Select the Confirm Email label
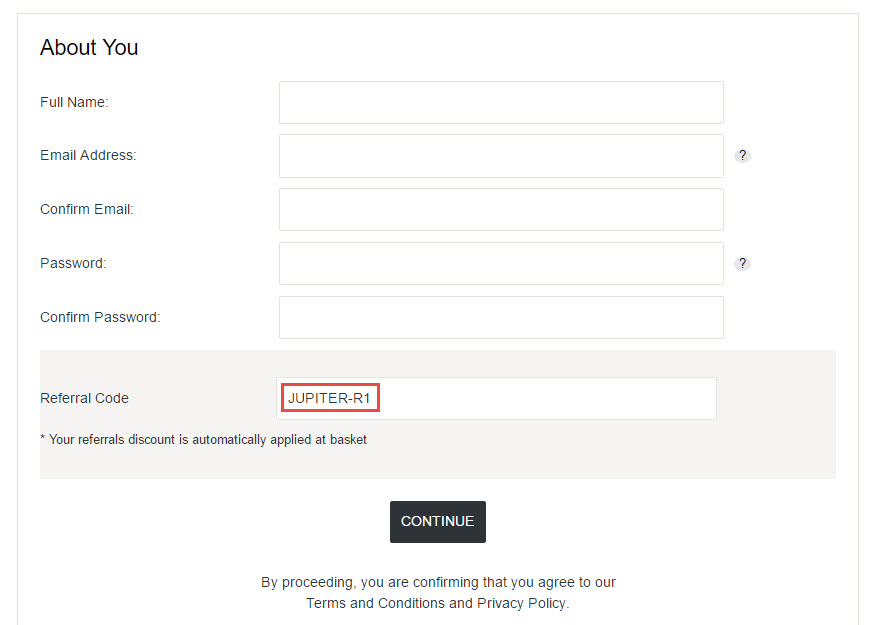869x625 pixels. 87,209
